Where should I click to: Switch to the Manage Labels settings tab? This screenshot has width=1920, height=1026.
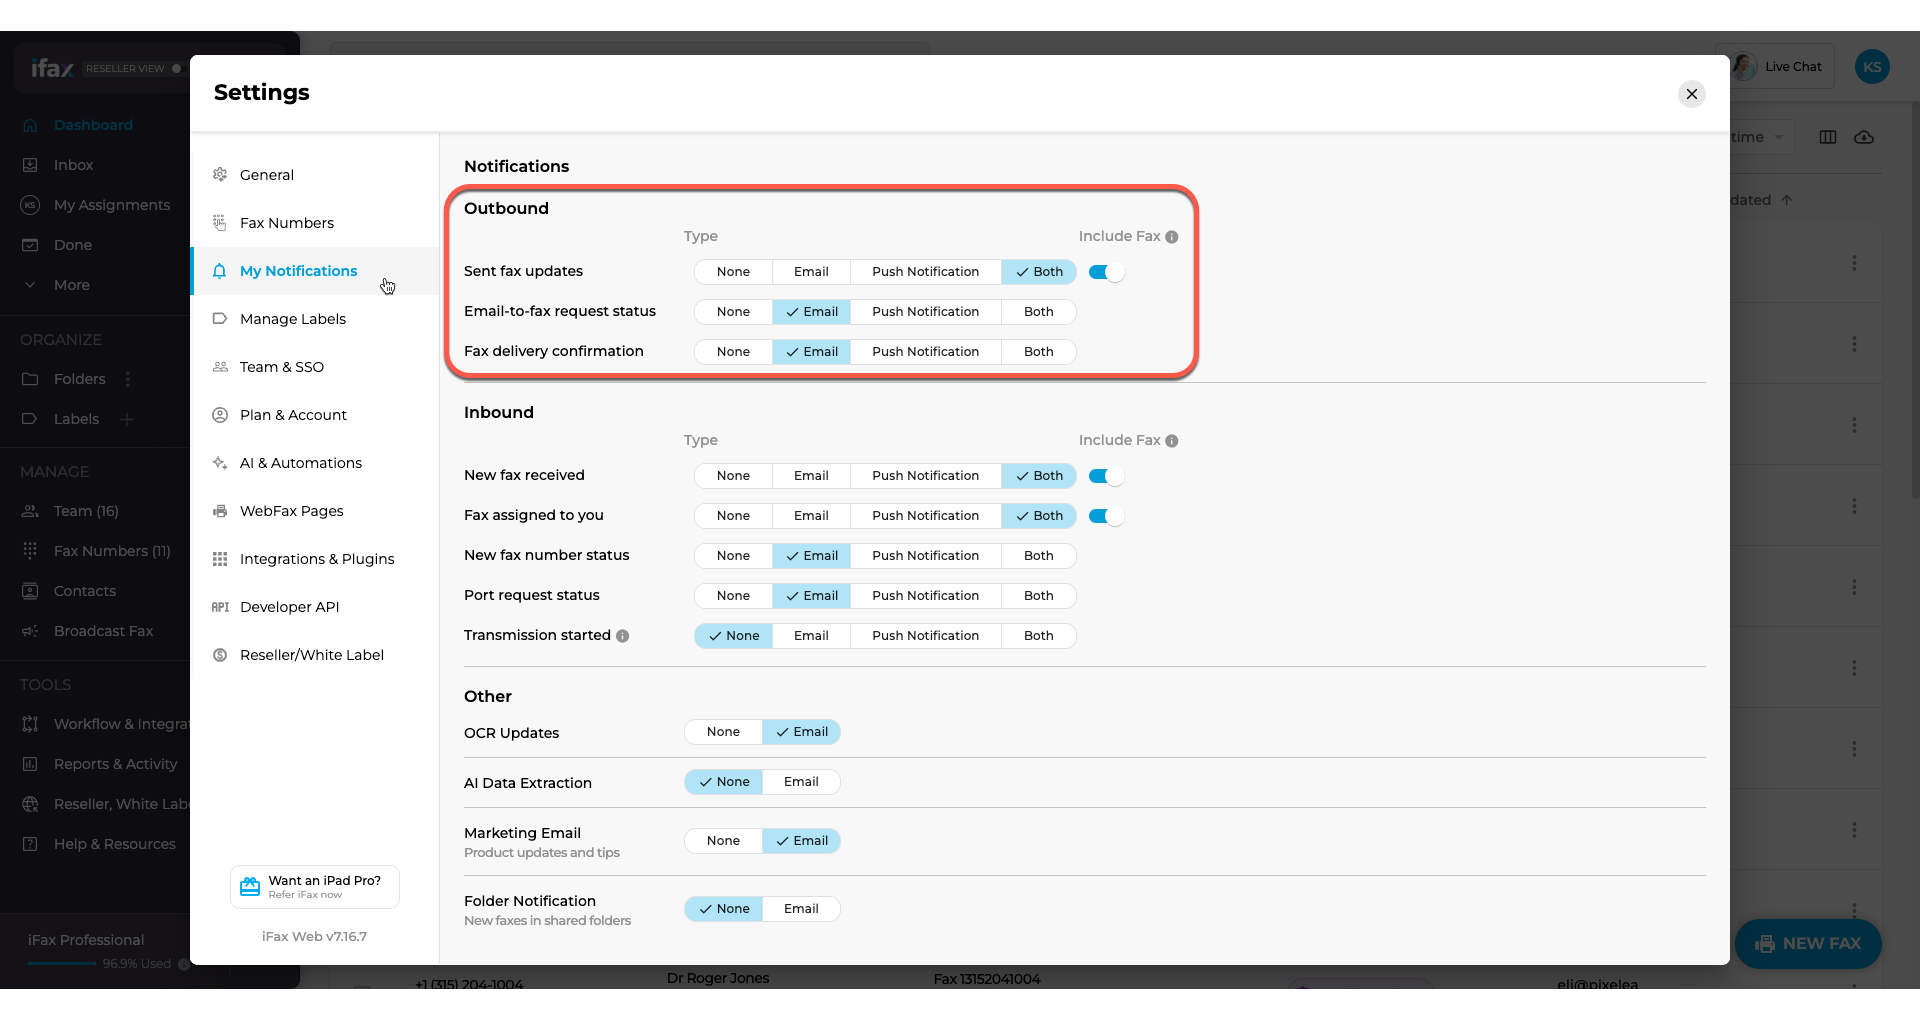pos(291,318)
